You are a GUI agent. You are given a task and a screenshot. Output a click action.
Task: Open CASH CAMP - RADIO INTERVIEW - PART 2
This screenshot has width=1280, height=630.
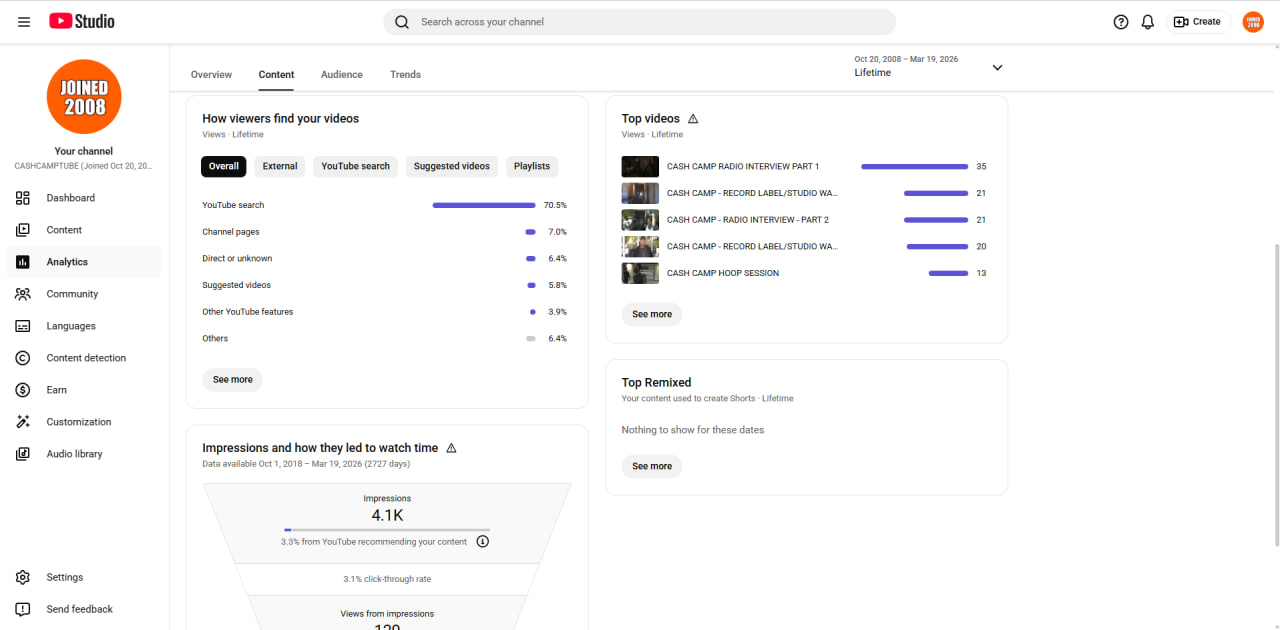(x=748, y=220)
